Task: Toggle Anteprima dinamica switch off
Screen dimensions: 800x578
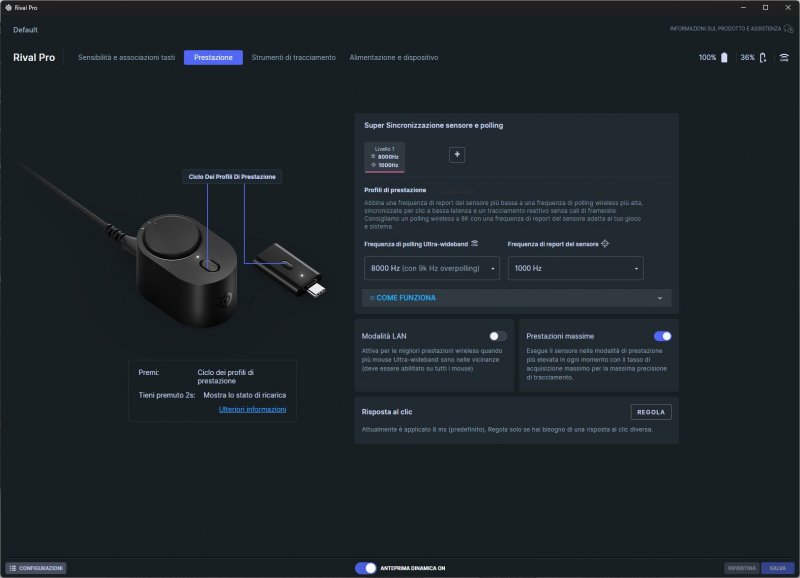Action: [x=365, y=568]
